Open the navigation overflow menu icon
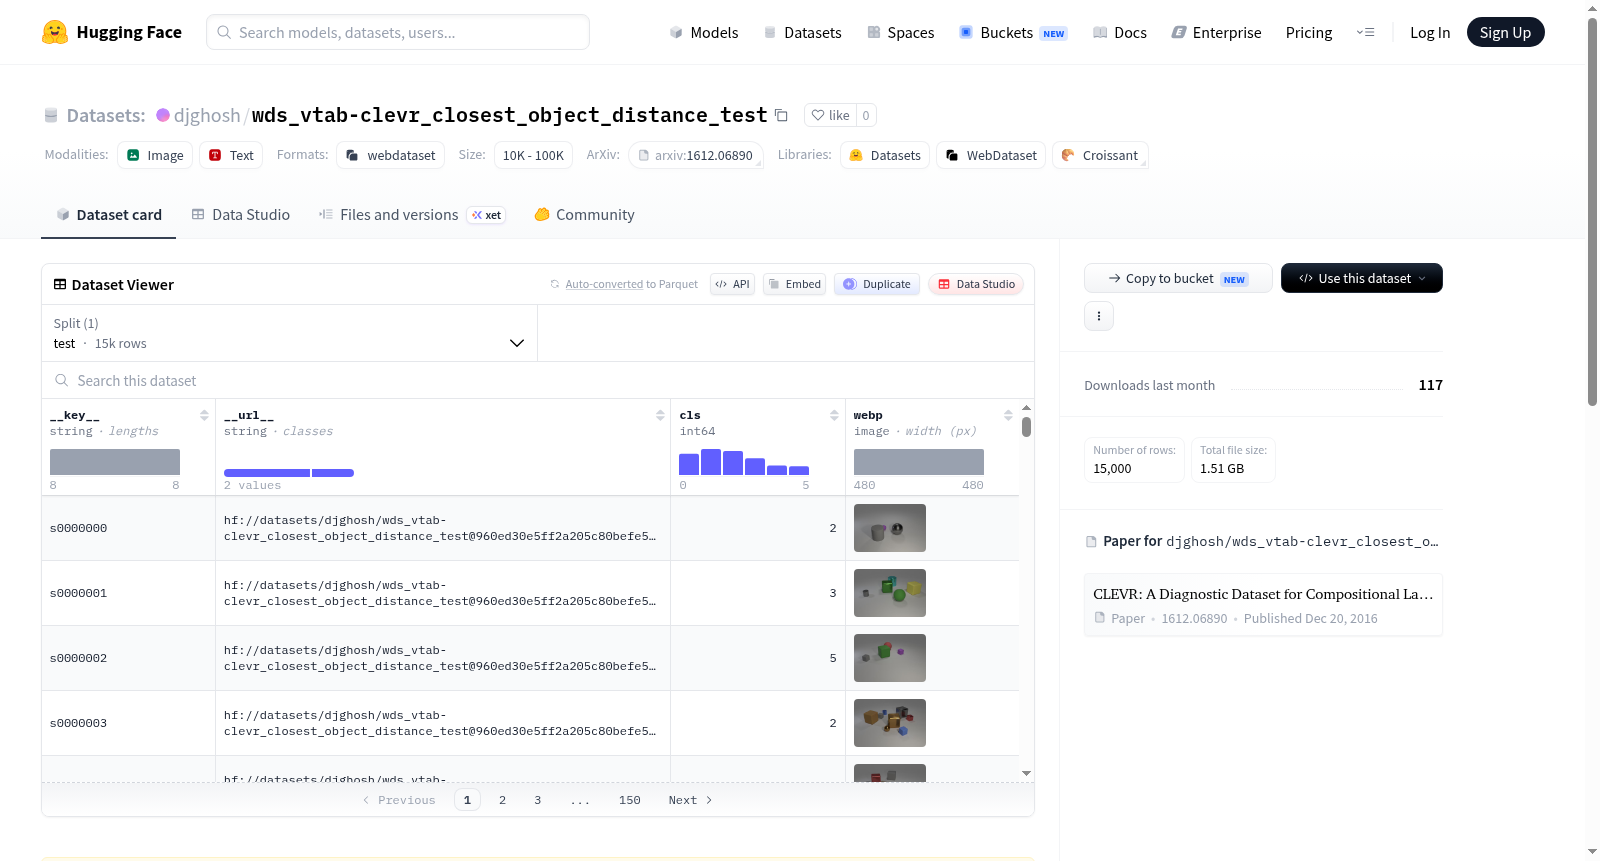The image size is (1600, 861). click(x=1365, y=32)
